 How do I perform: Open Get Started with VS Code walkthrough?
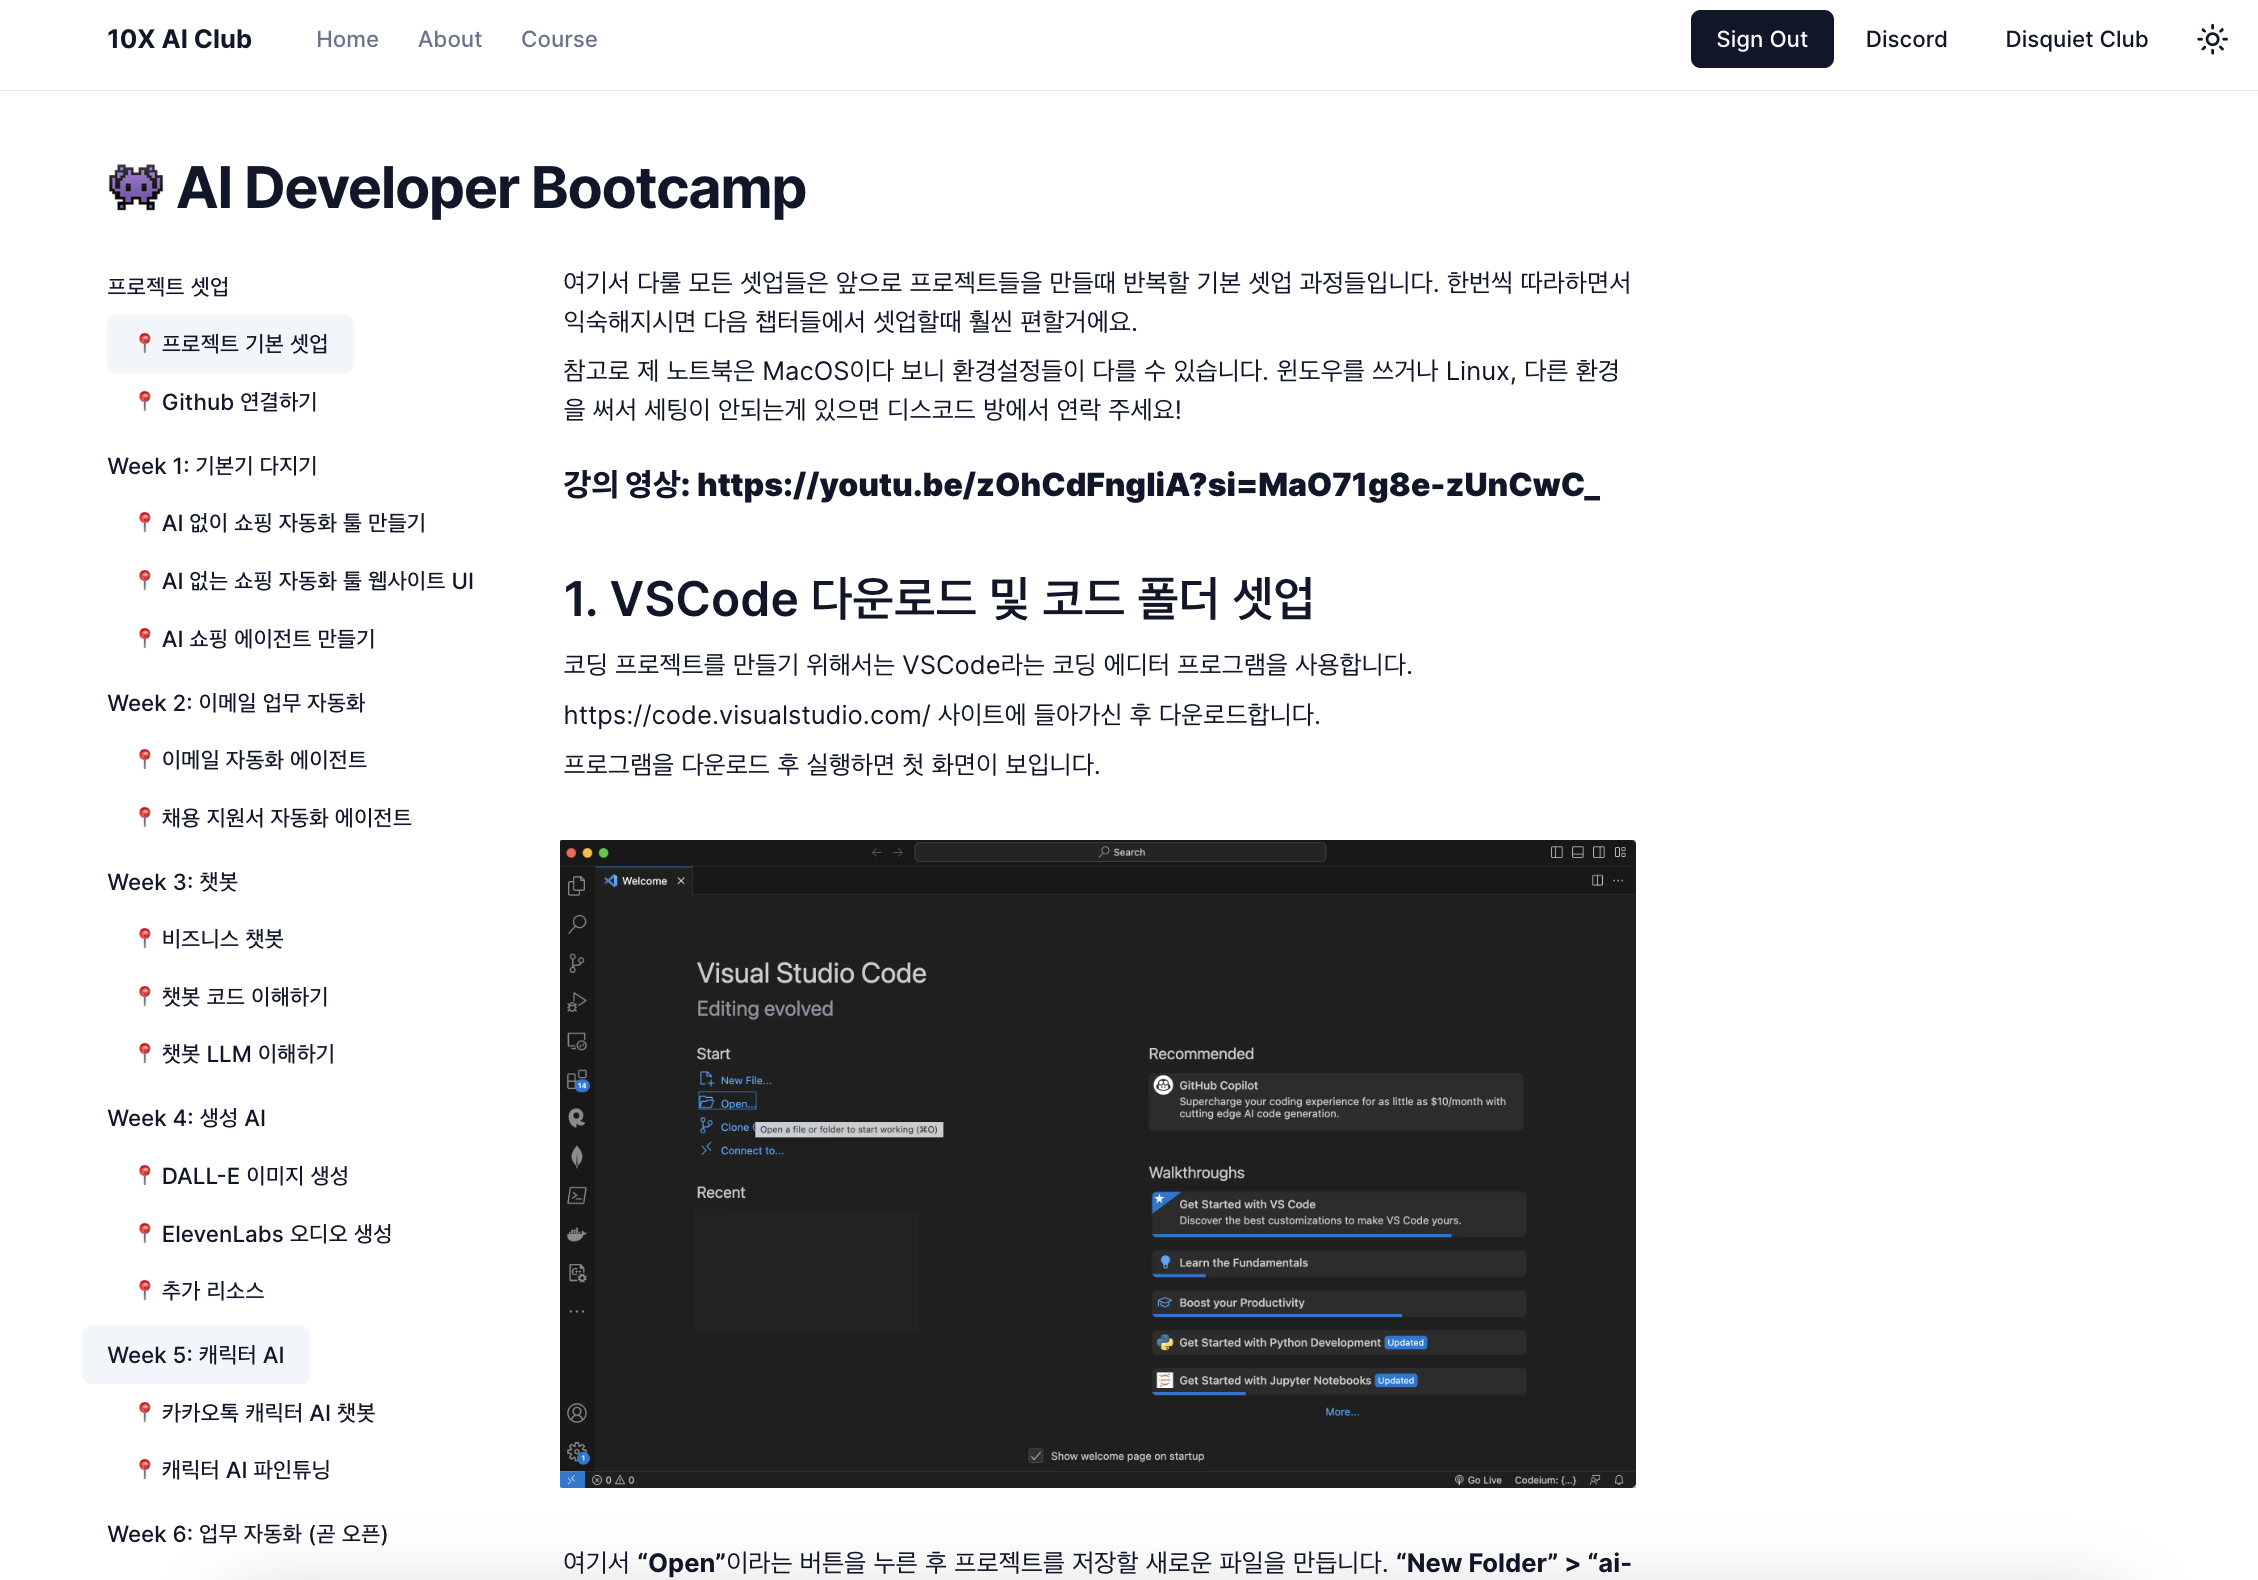[x=1339, y=1214]
